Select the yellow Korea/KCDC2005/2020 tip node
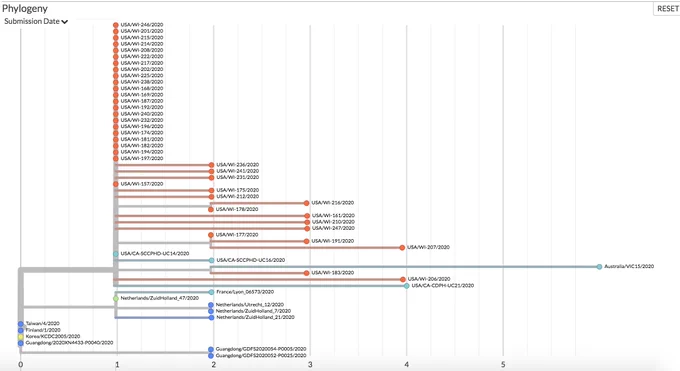This screenshot has width=680, height=371. tap(20, 337)
